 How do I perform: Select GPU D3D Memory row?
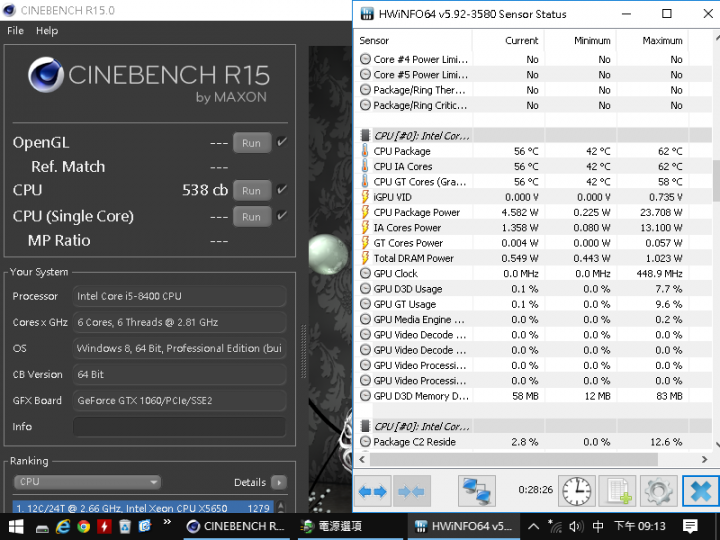click(x=521, y=396)
